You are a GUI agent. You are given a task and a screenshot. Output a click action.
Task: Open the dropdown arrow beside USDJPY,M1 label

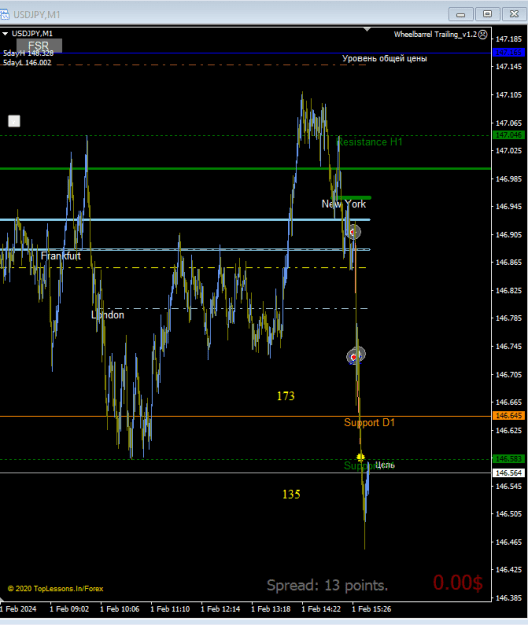[5, 34]
